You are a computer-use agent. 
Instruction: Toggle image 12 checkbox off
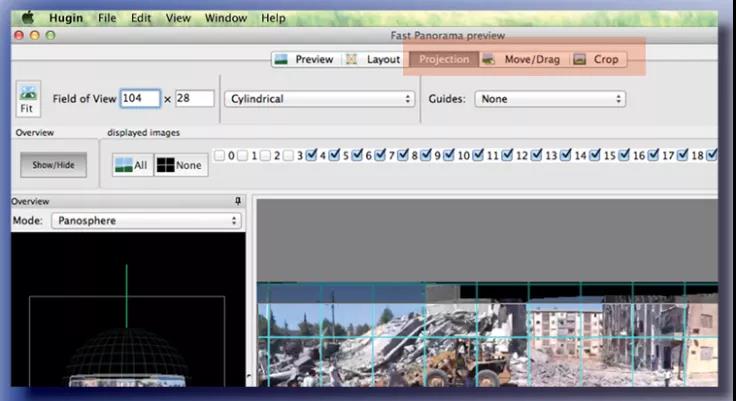[506, 155]
